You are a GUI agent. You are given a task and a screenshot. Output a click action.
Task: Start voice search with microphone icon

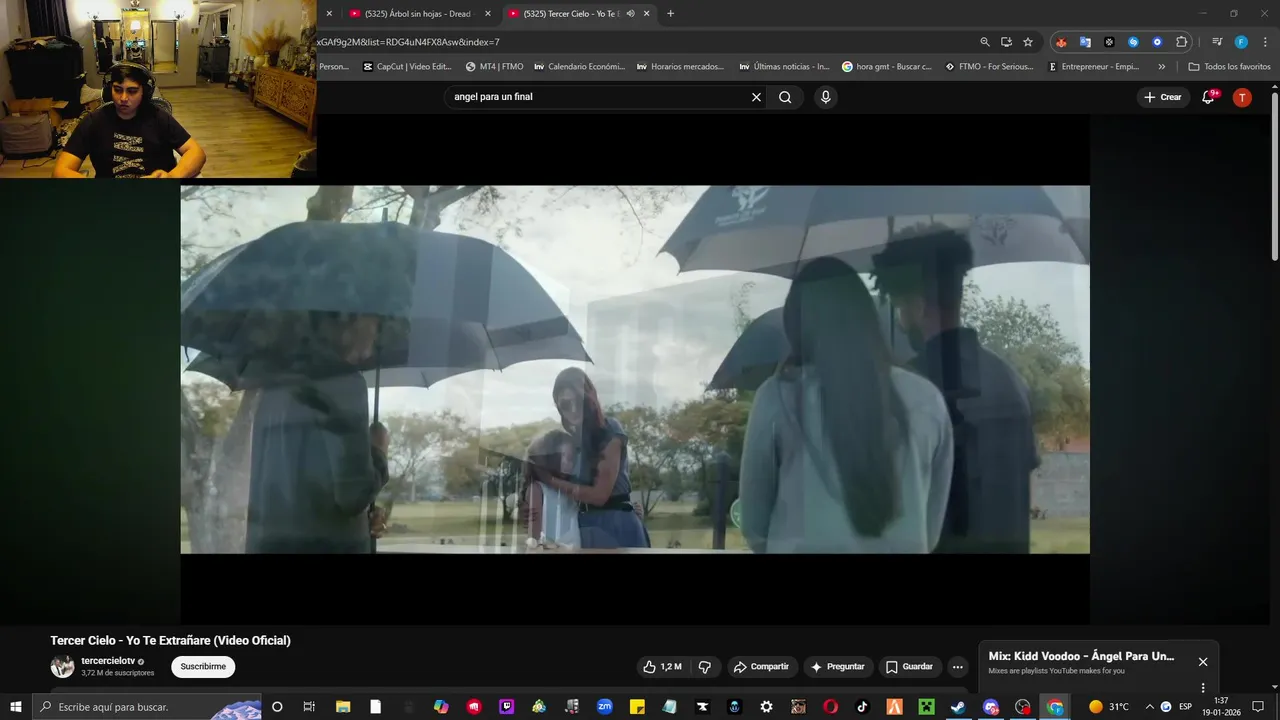click(x=825, y=97)
